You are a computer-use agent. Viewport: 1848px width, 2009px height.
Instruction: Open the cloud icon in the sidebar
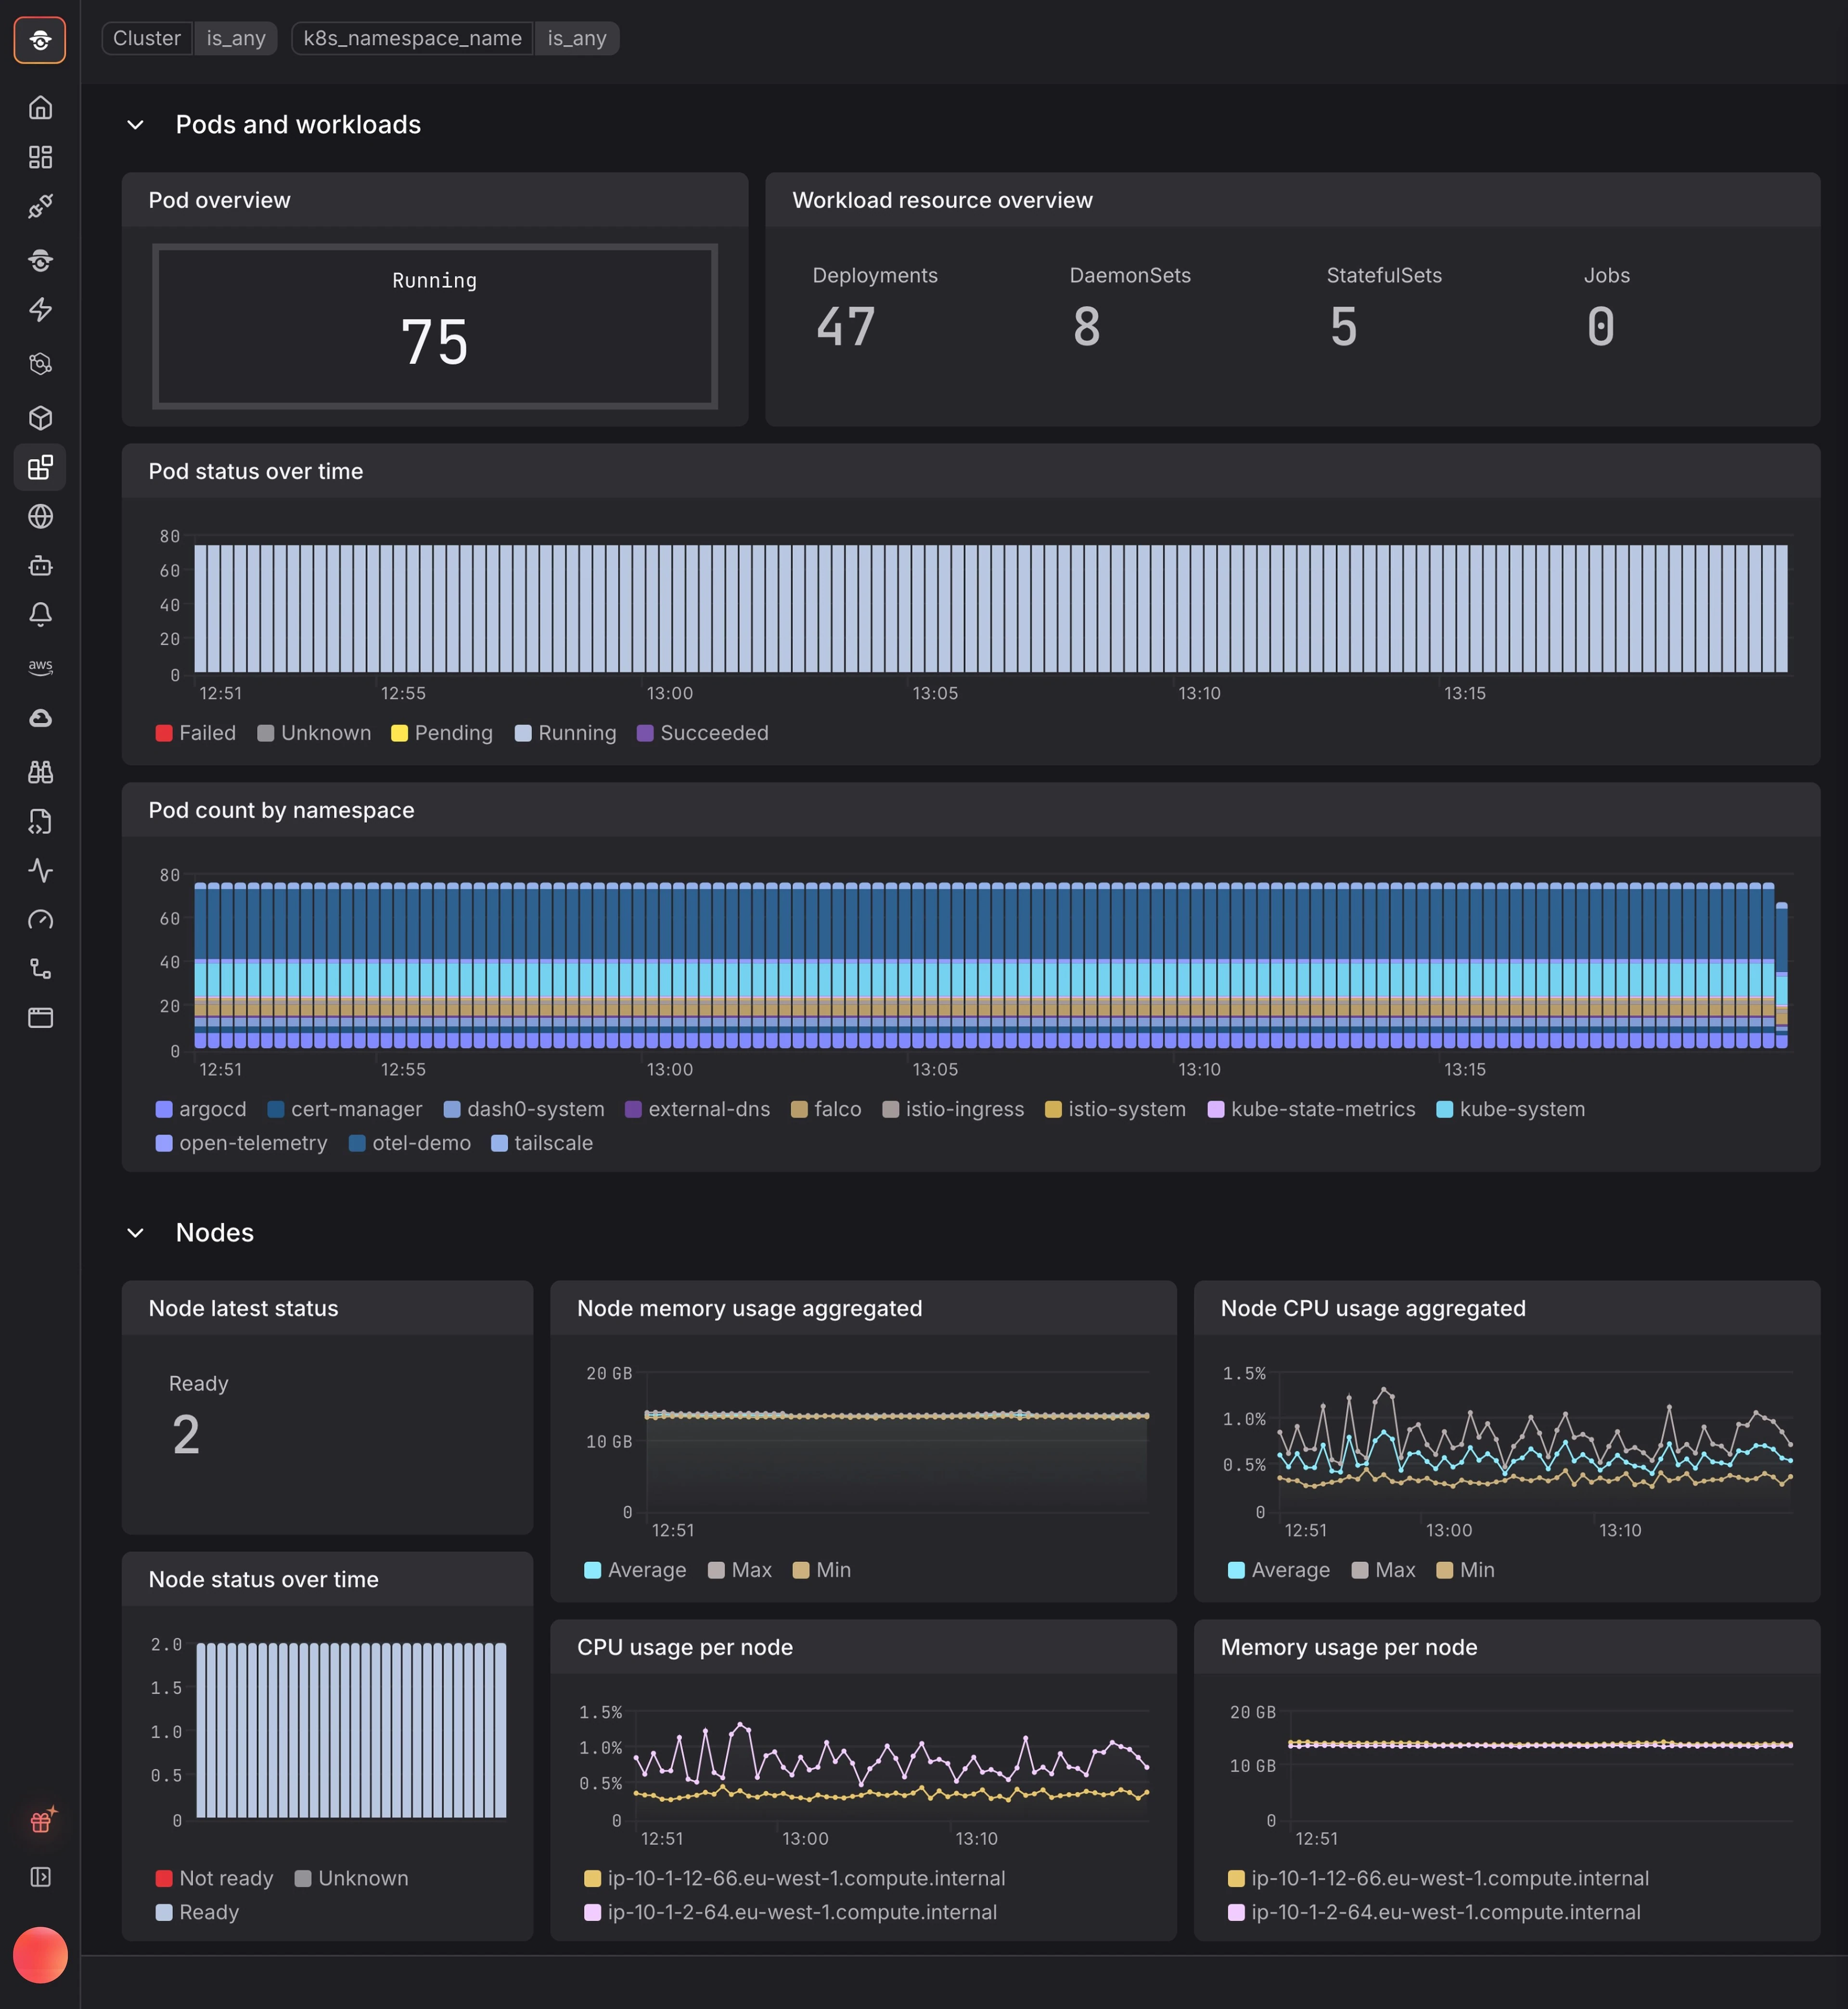point(40,718)
